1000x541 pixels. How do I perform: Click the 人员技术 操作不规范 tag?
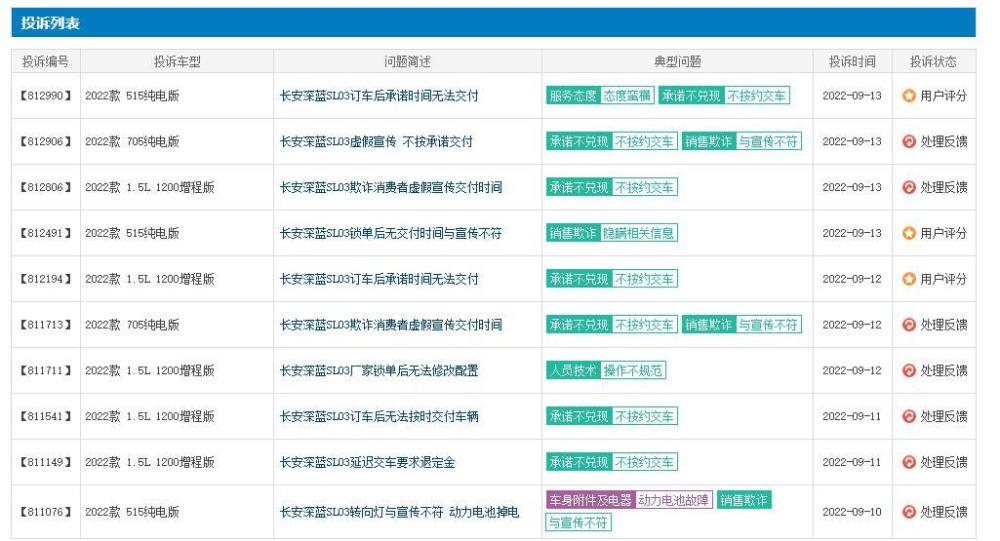pos(606,371)
